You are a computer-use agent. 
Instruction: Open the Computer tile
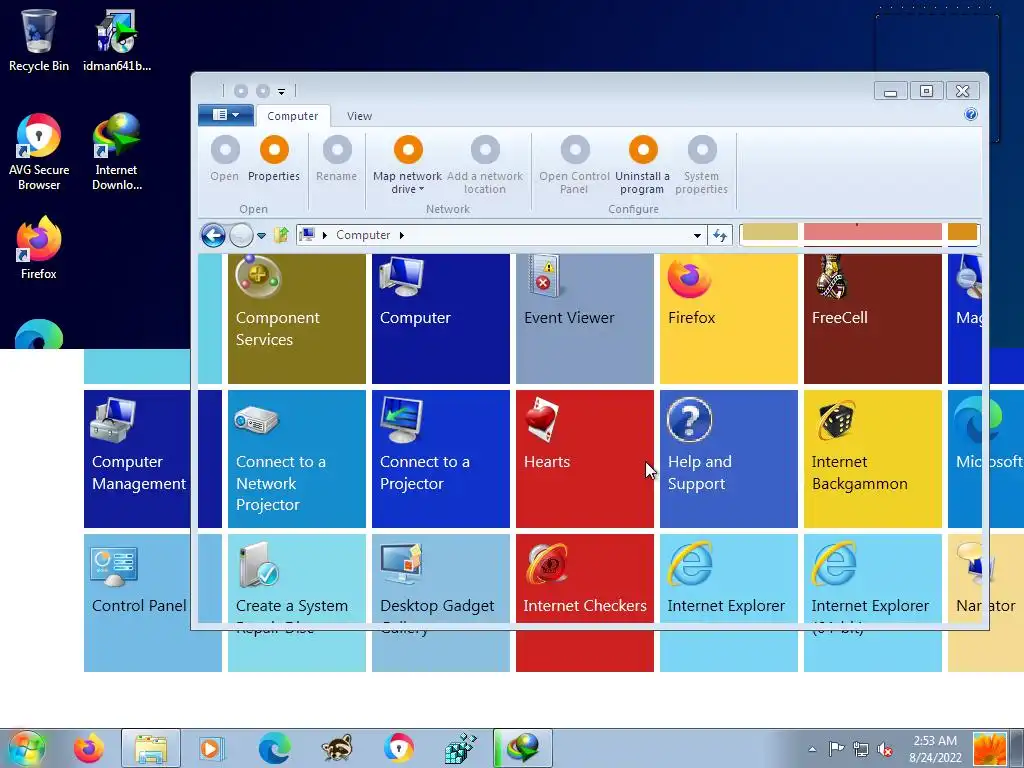point(441,319)
